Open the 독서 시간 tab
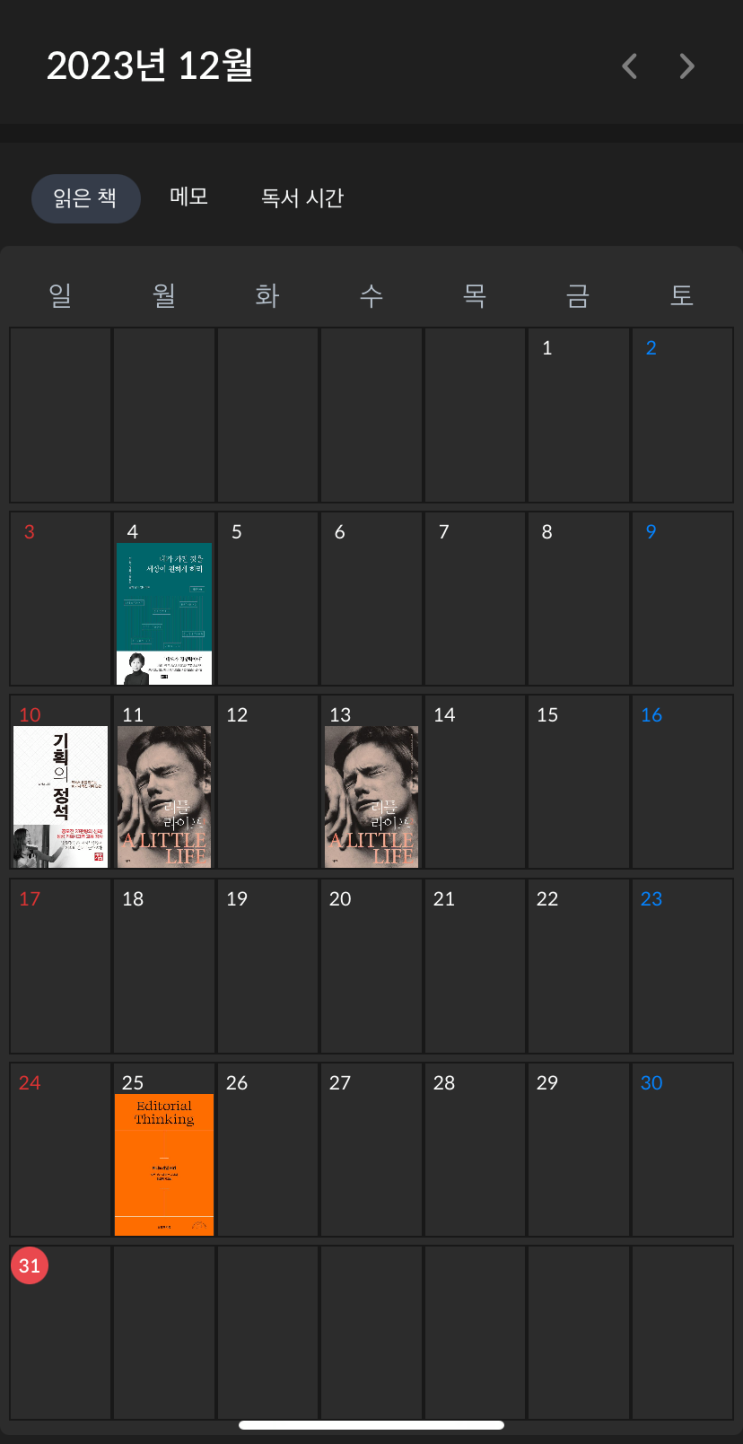This screenshot has height=1444, width=743. tap(303, 198)
